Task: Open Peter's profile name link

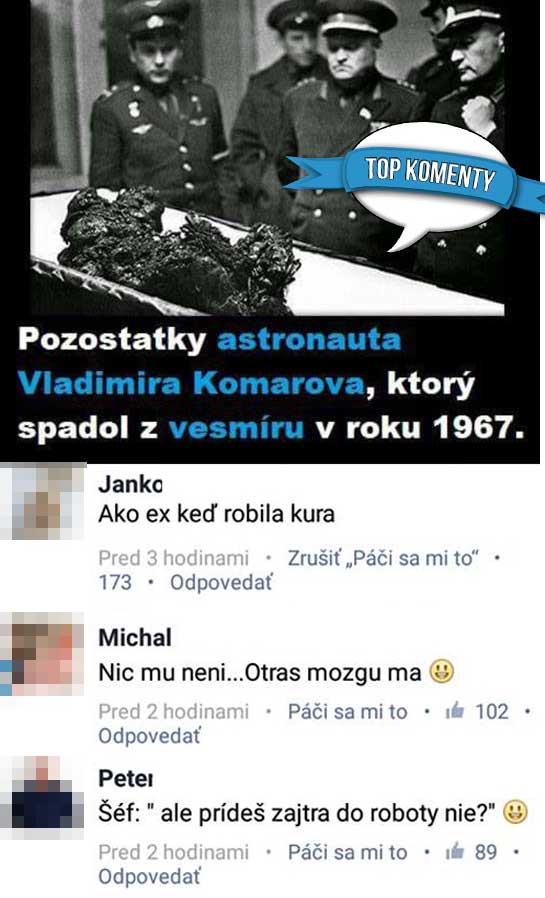Action: (x=126, y=778)
